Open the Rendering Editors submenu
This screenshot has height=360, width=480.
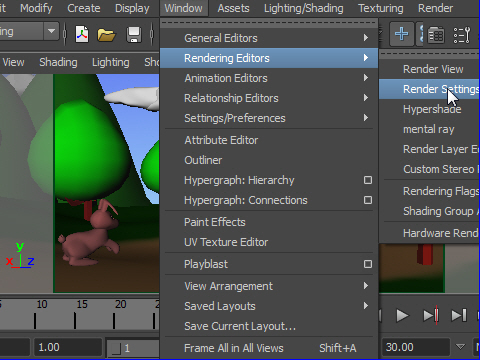pyautogui.click(x=269, y=58)
